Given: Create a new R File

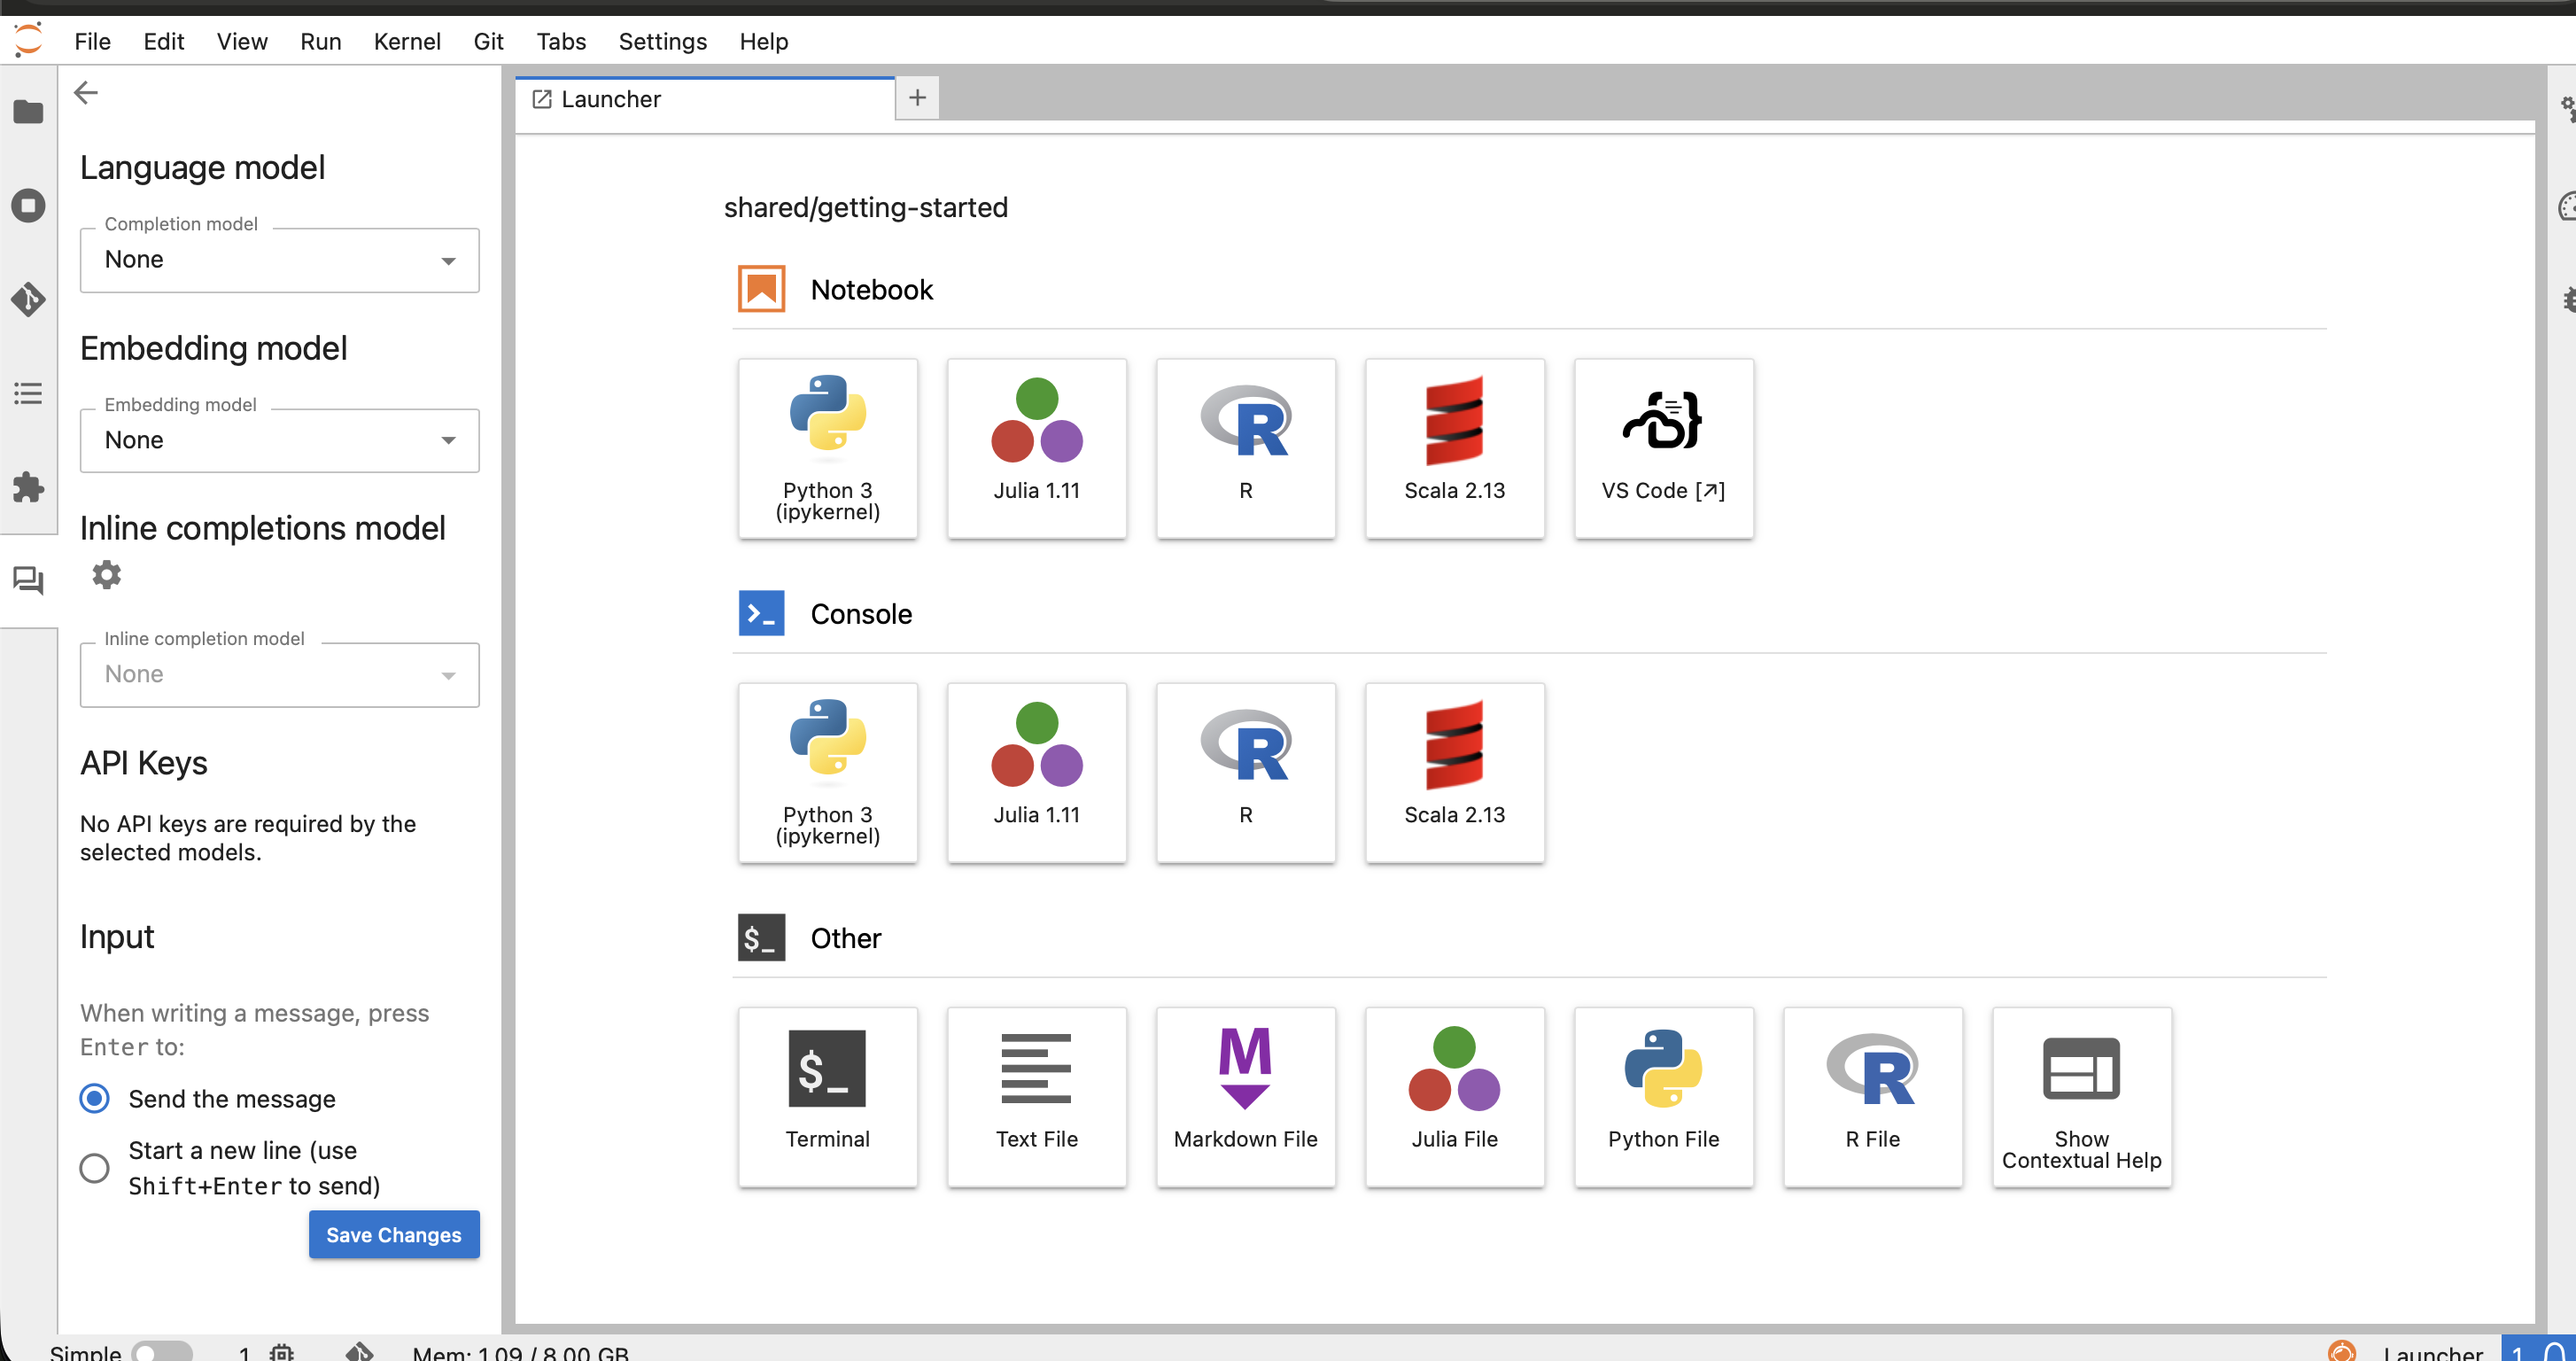Looking at the screenshot, I should 1872,1097.
